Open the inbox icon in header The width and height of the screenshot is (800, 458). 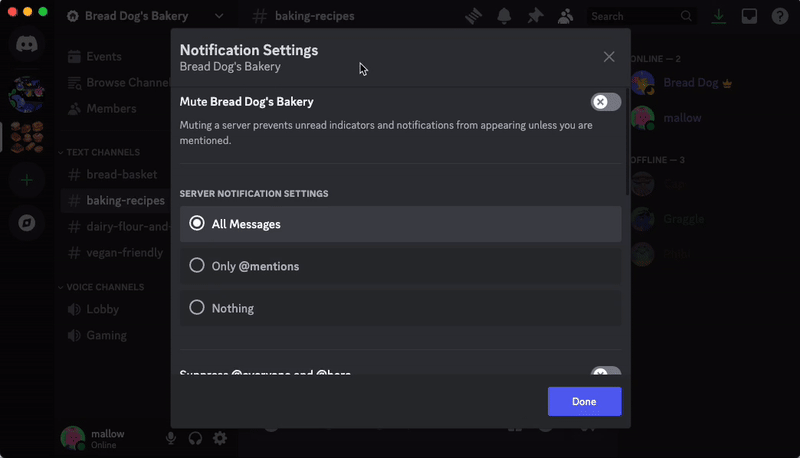coord(749,16)
